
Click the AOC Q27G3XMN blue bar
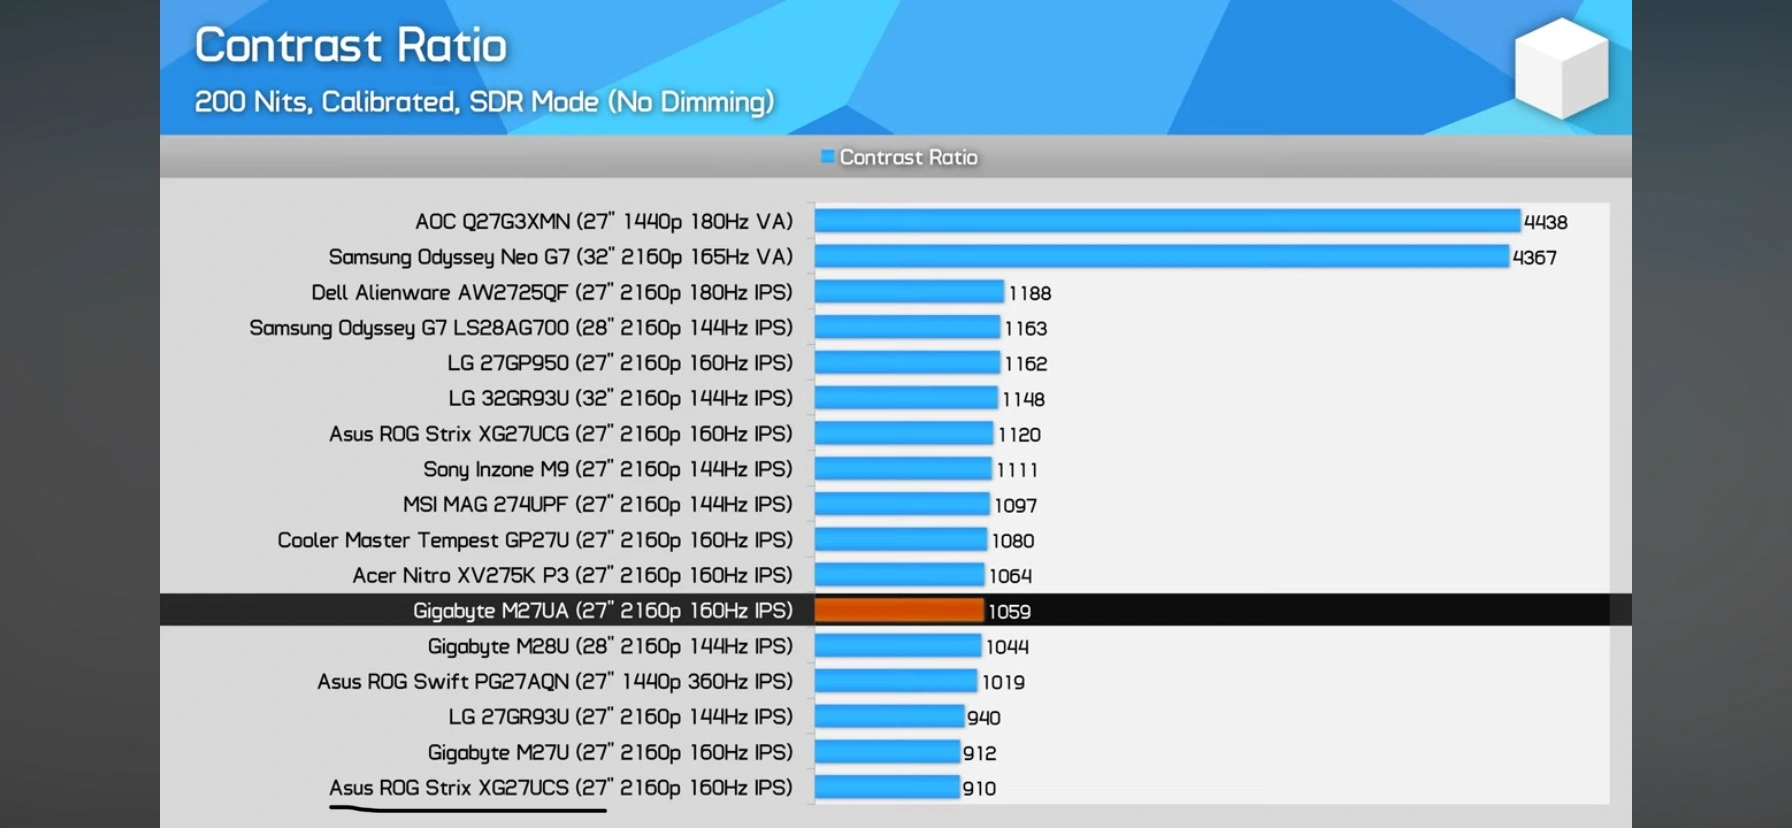click(1167, 221)
